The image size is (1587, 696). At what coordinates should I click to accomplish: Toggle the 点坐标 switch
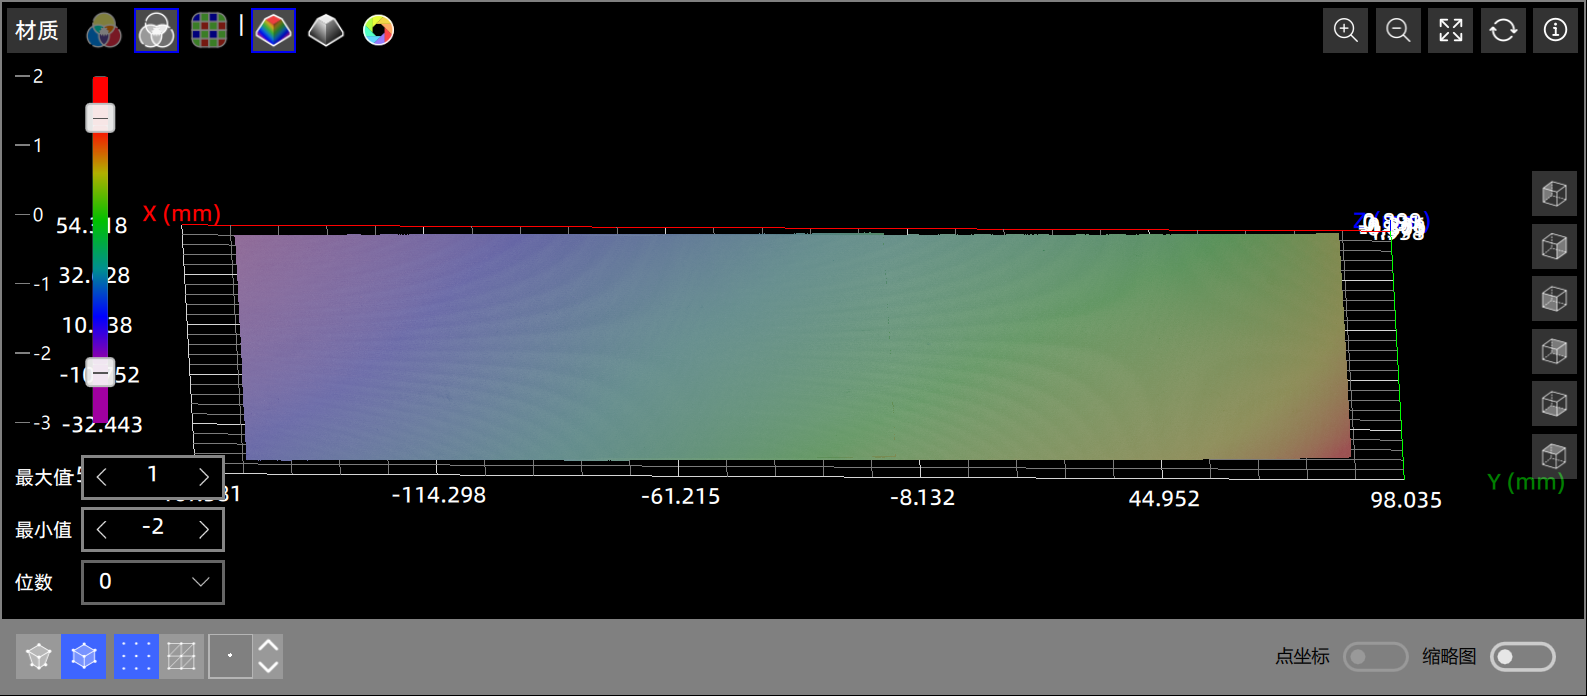[x=1375, y=656]
